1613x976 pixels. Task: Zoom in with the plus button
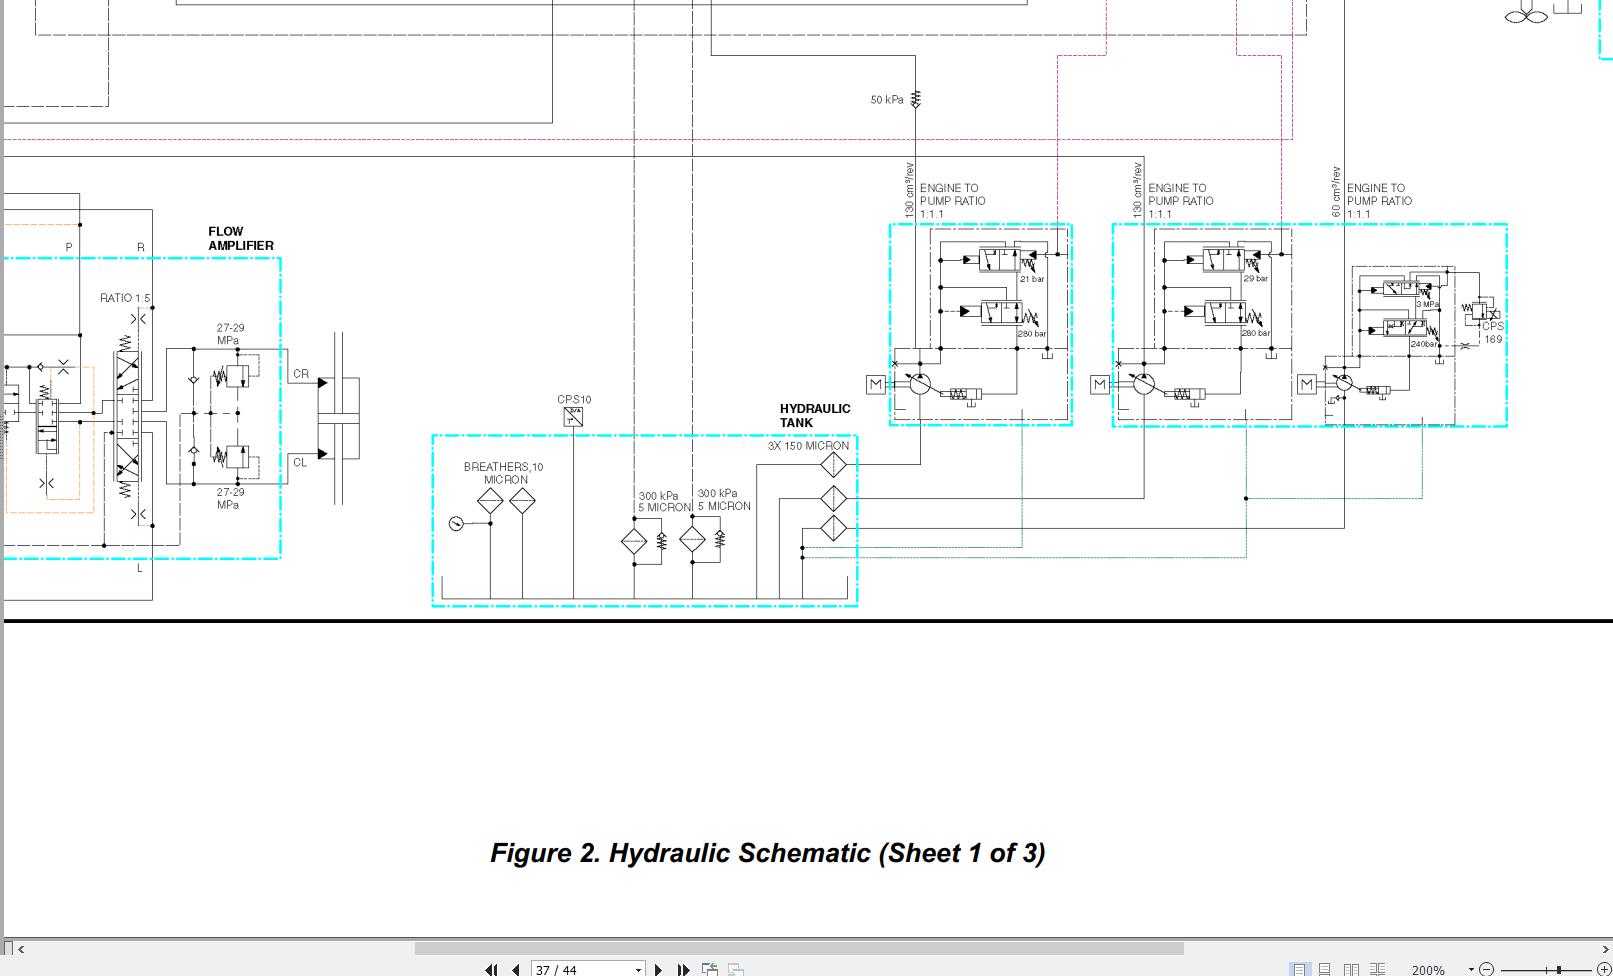1603,969
